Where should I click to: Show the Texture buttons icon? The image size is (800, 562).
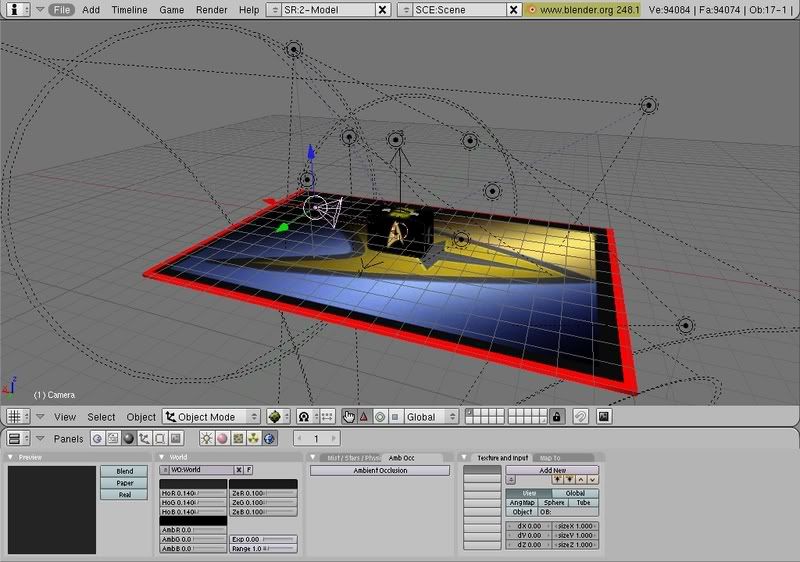pos(238,439)
